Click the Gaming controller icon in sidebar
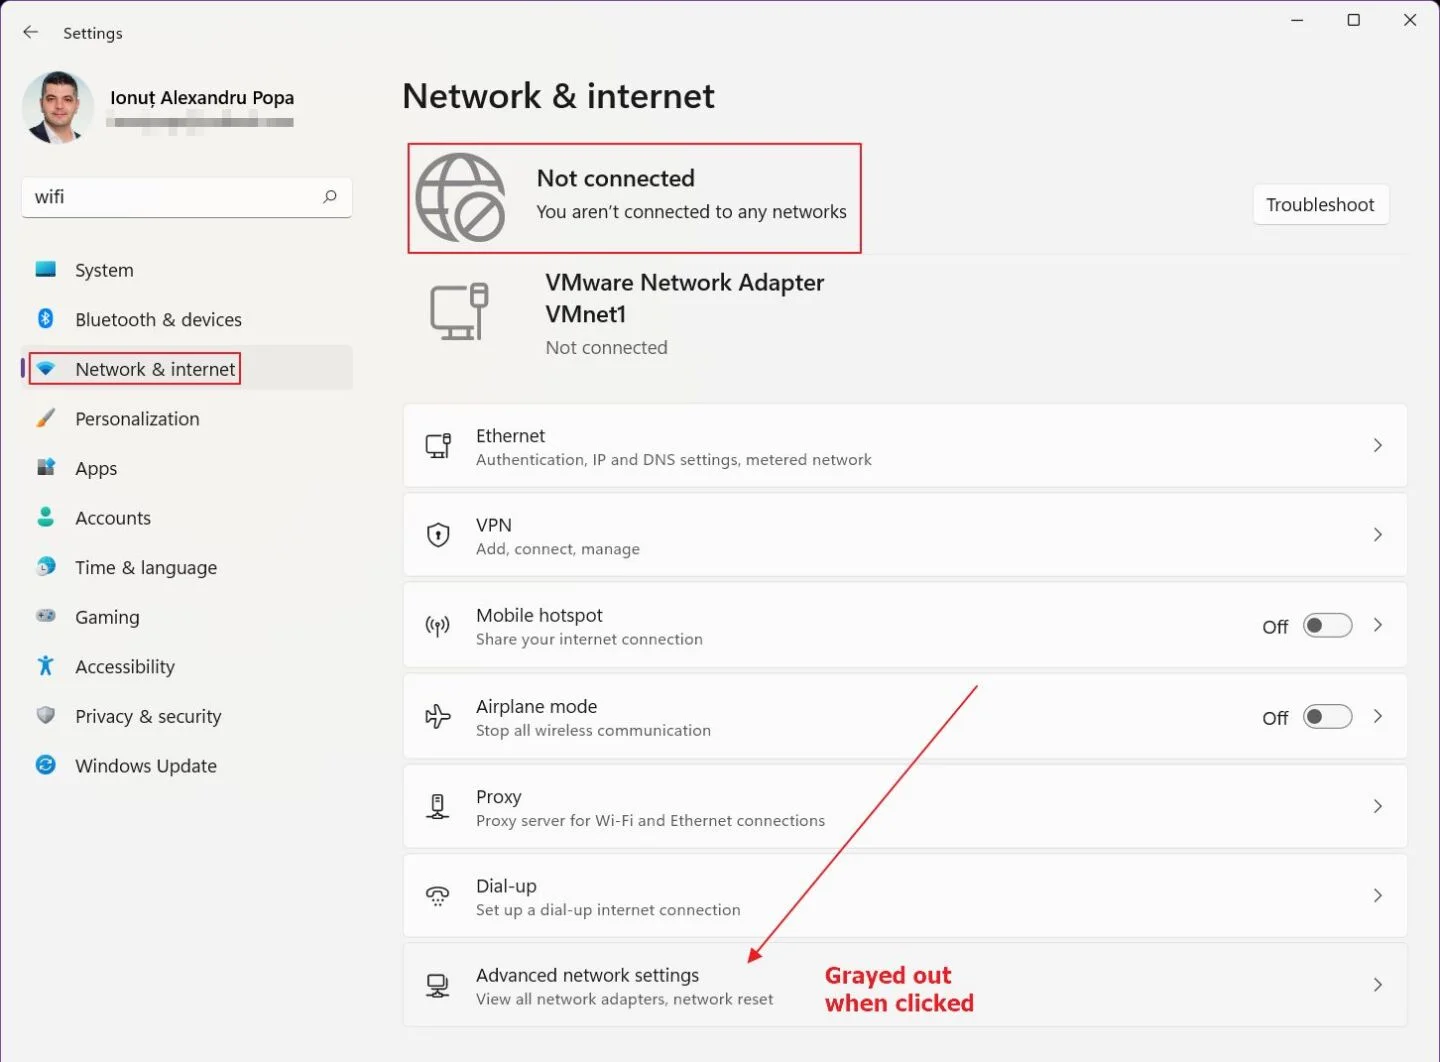1440x1062 pixels. [x=46, y=617]
